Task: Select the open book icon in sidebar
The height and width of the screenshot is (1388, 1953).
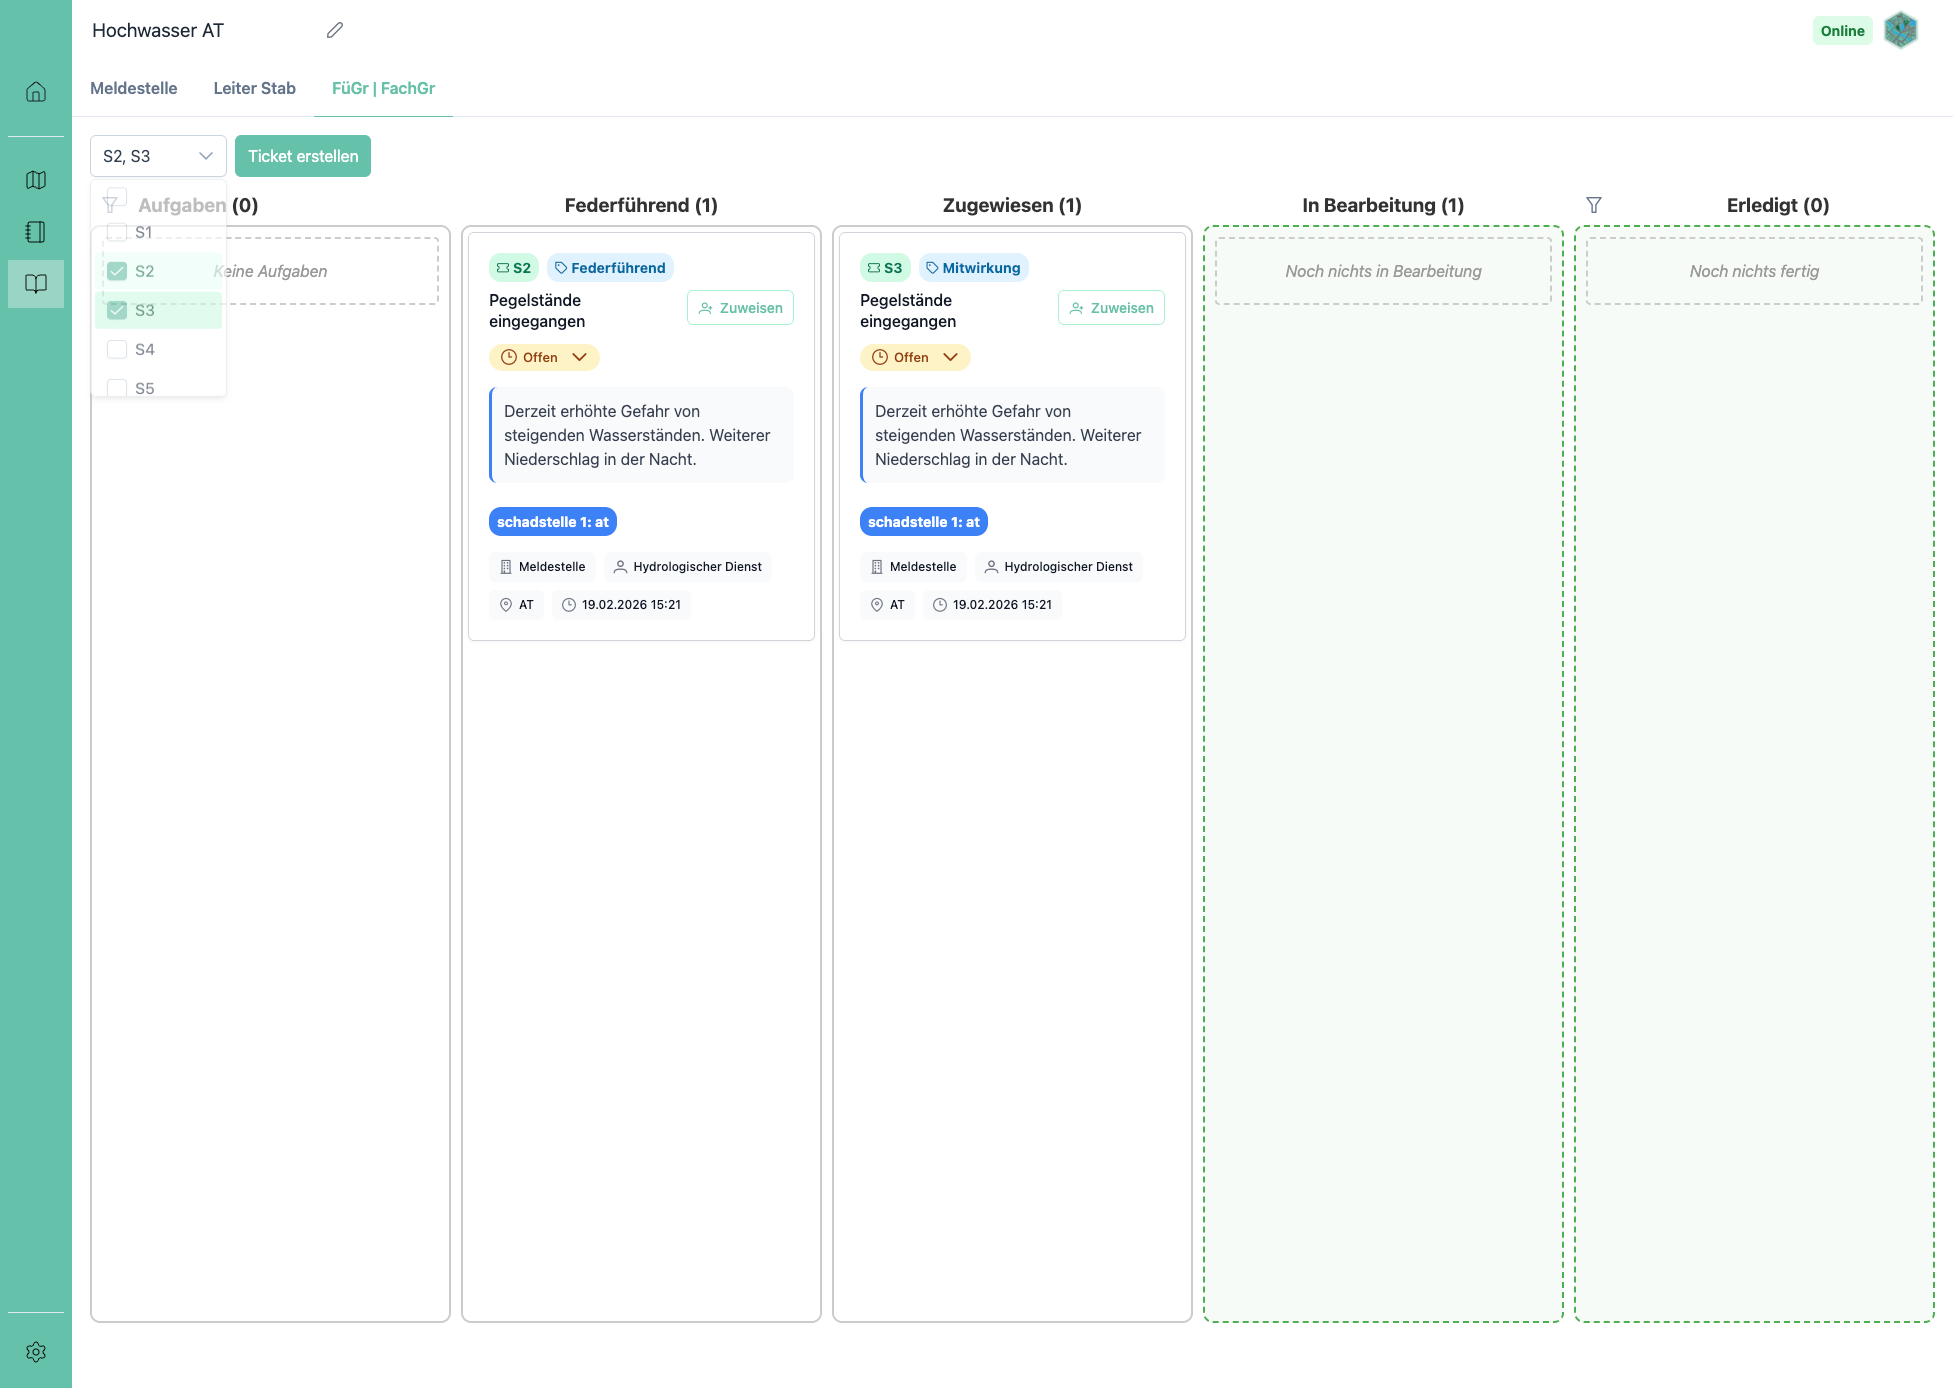Action: click(x=36, y=284)
